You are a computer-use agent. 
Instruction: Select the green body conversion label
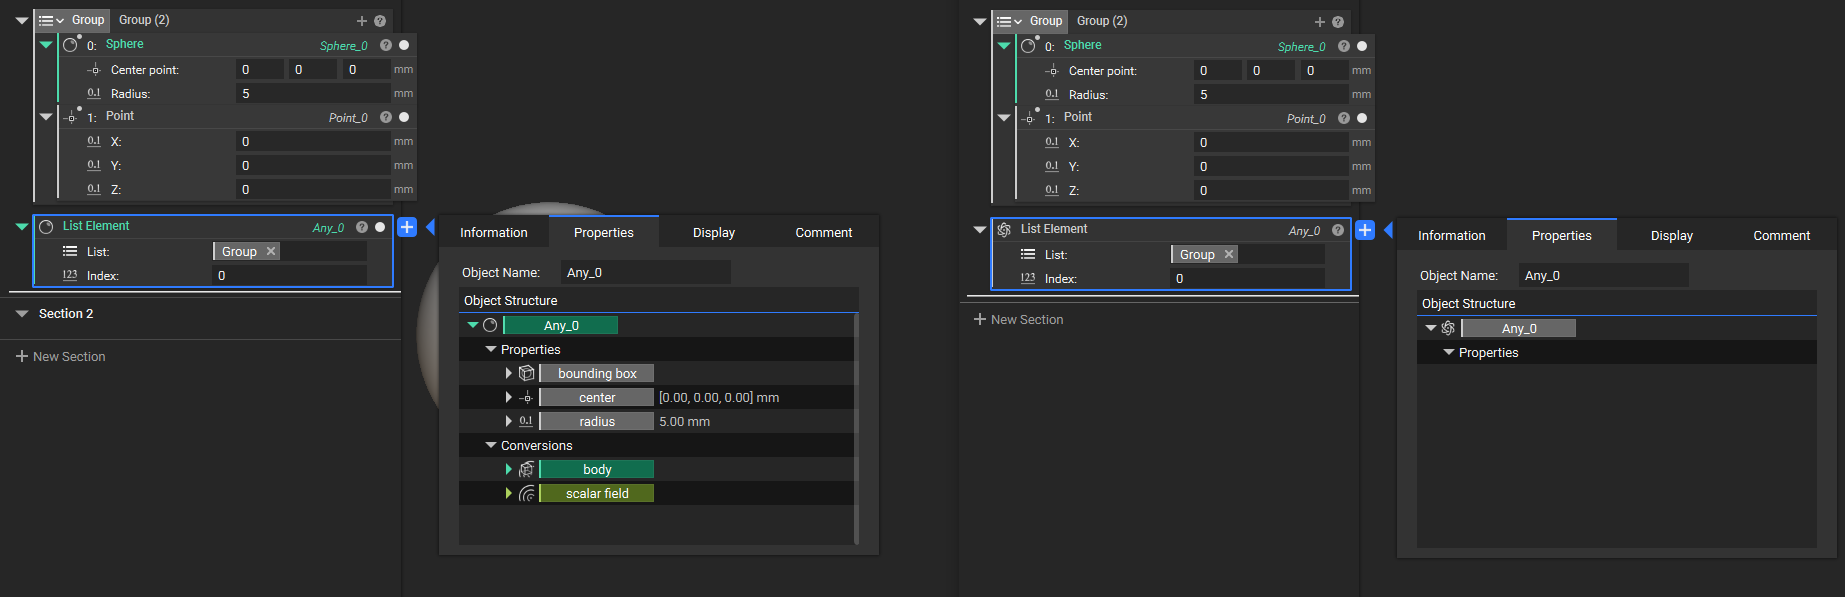[x=597, y=469]
